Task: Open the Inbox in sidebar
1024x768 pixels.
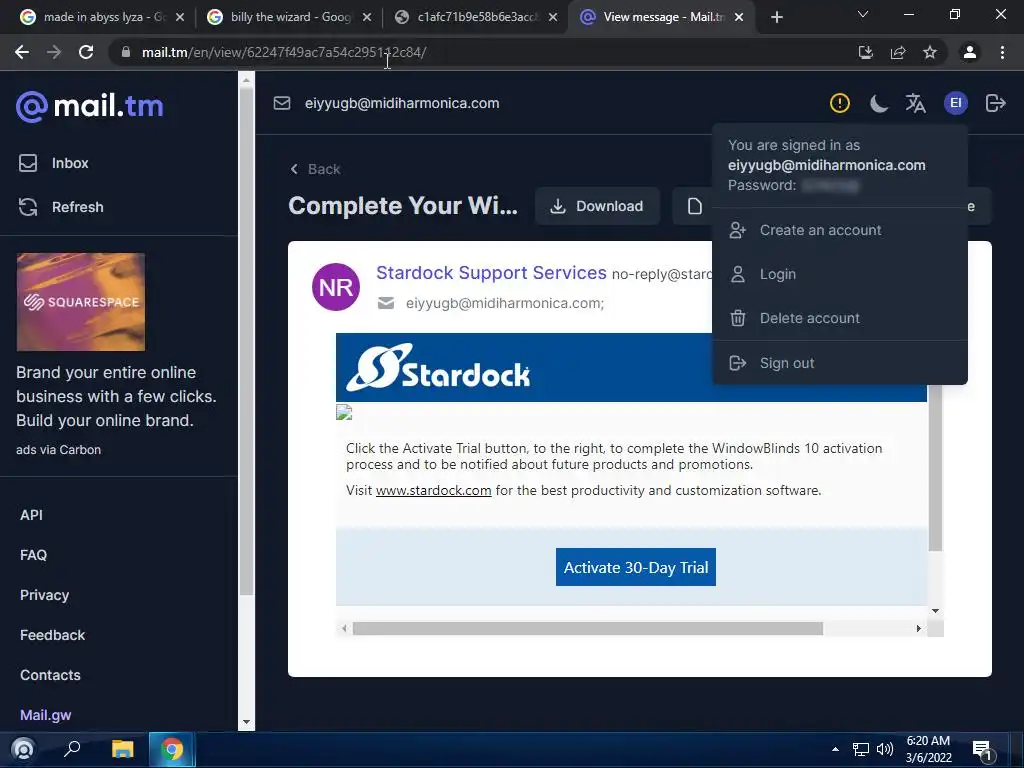Action: (x=54, y=163)
